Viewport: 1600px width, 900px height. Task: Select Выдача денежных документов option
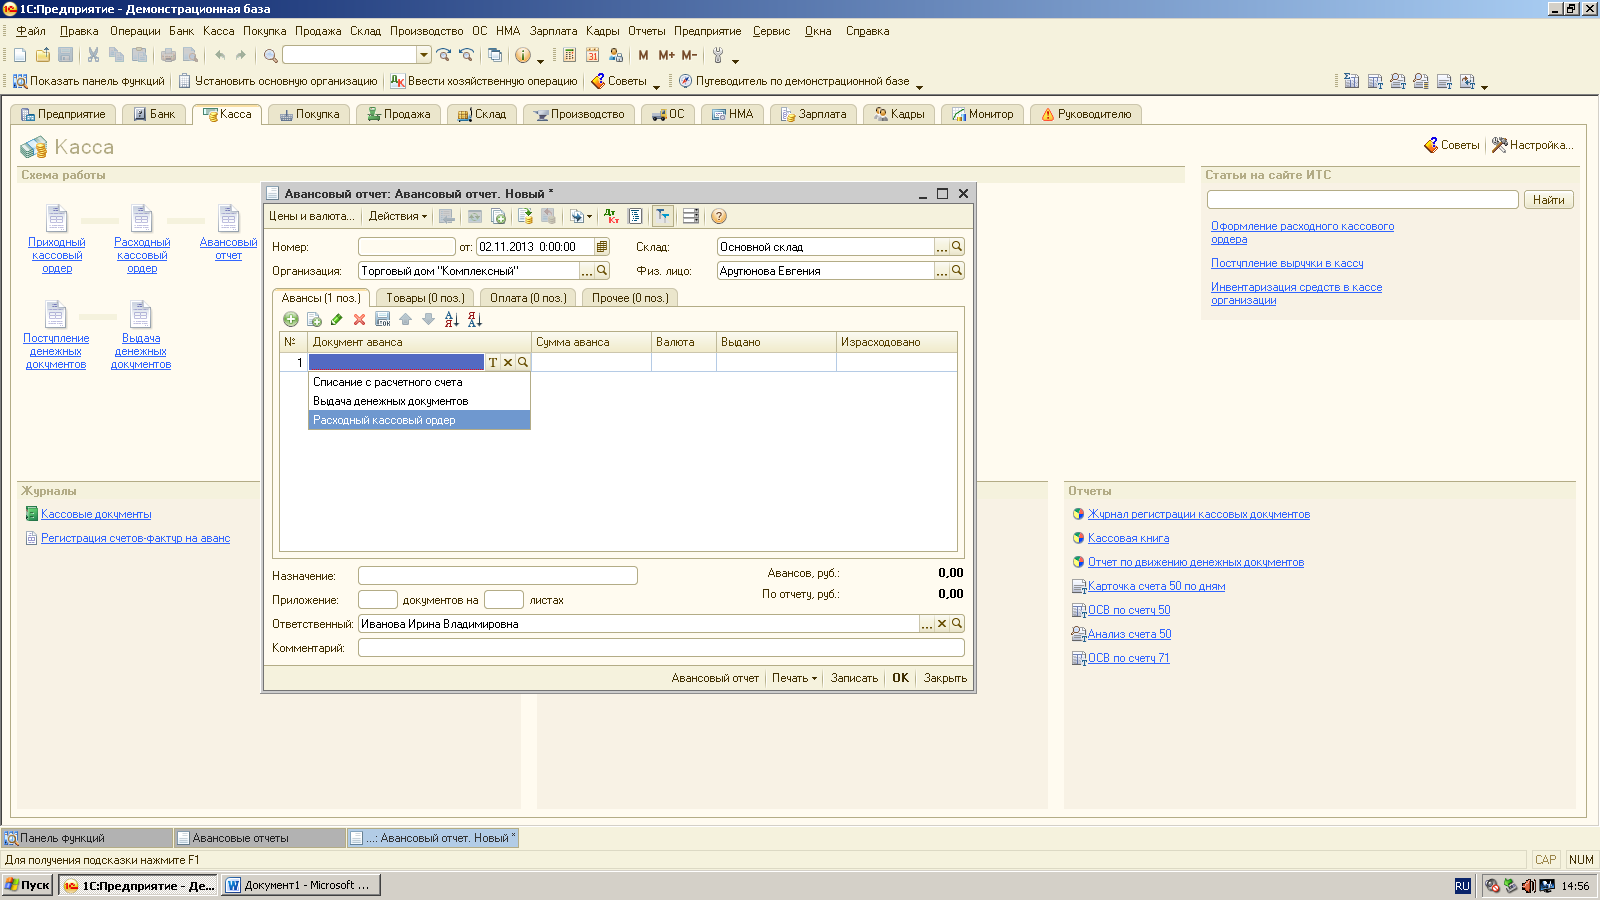tap(419, 401)
